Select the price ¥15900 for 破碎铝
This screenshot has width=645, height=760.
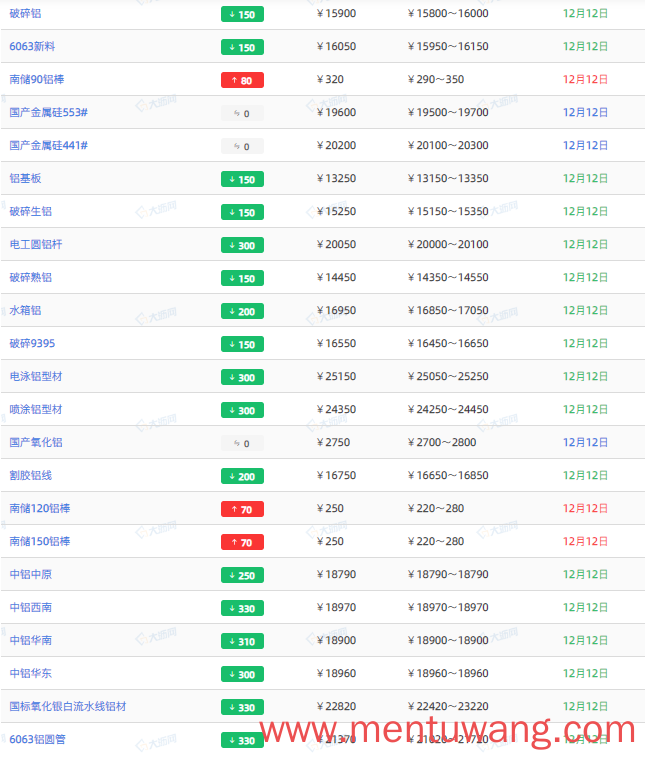pyautogui.click(x=336, y=14)
